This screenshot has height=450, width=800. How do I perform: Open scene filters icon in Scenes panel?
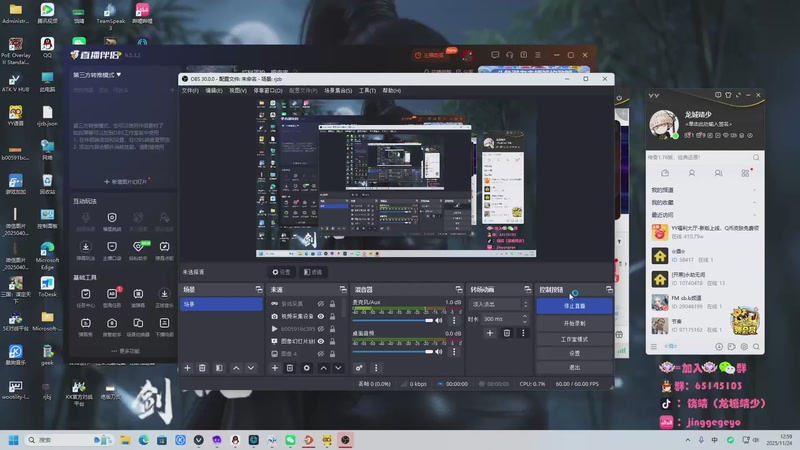click(x=219, y=368)
